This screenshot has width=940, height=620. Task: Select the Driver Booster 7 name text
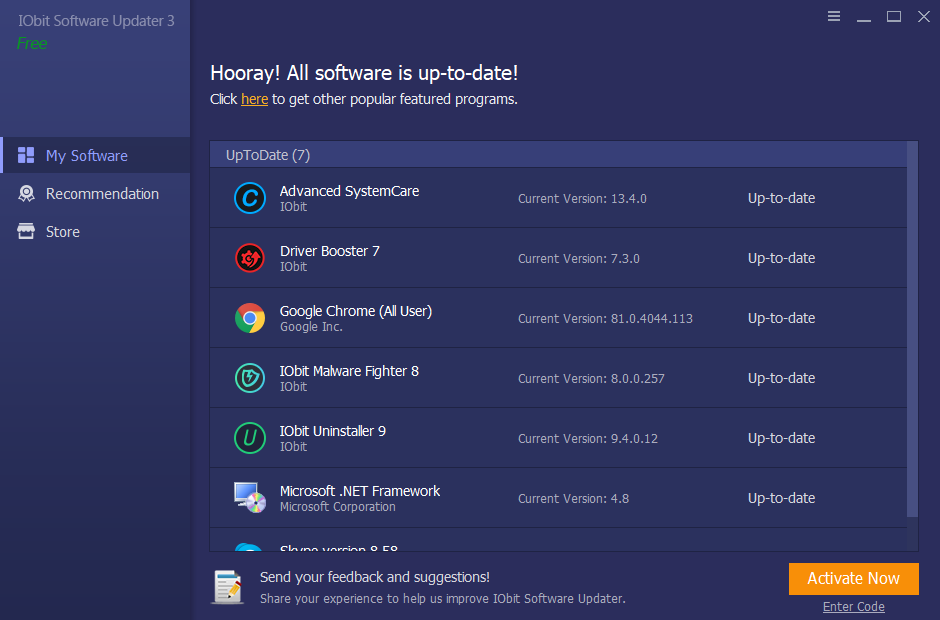click(x=330, y=251)
